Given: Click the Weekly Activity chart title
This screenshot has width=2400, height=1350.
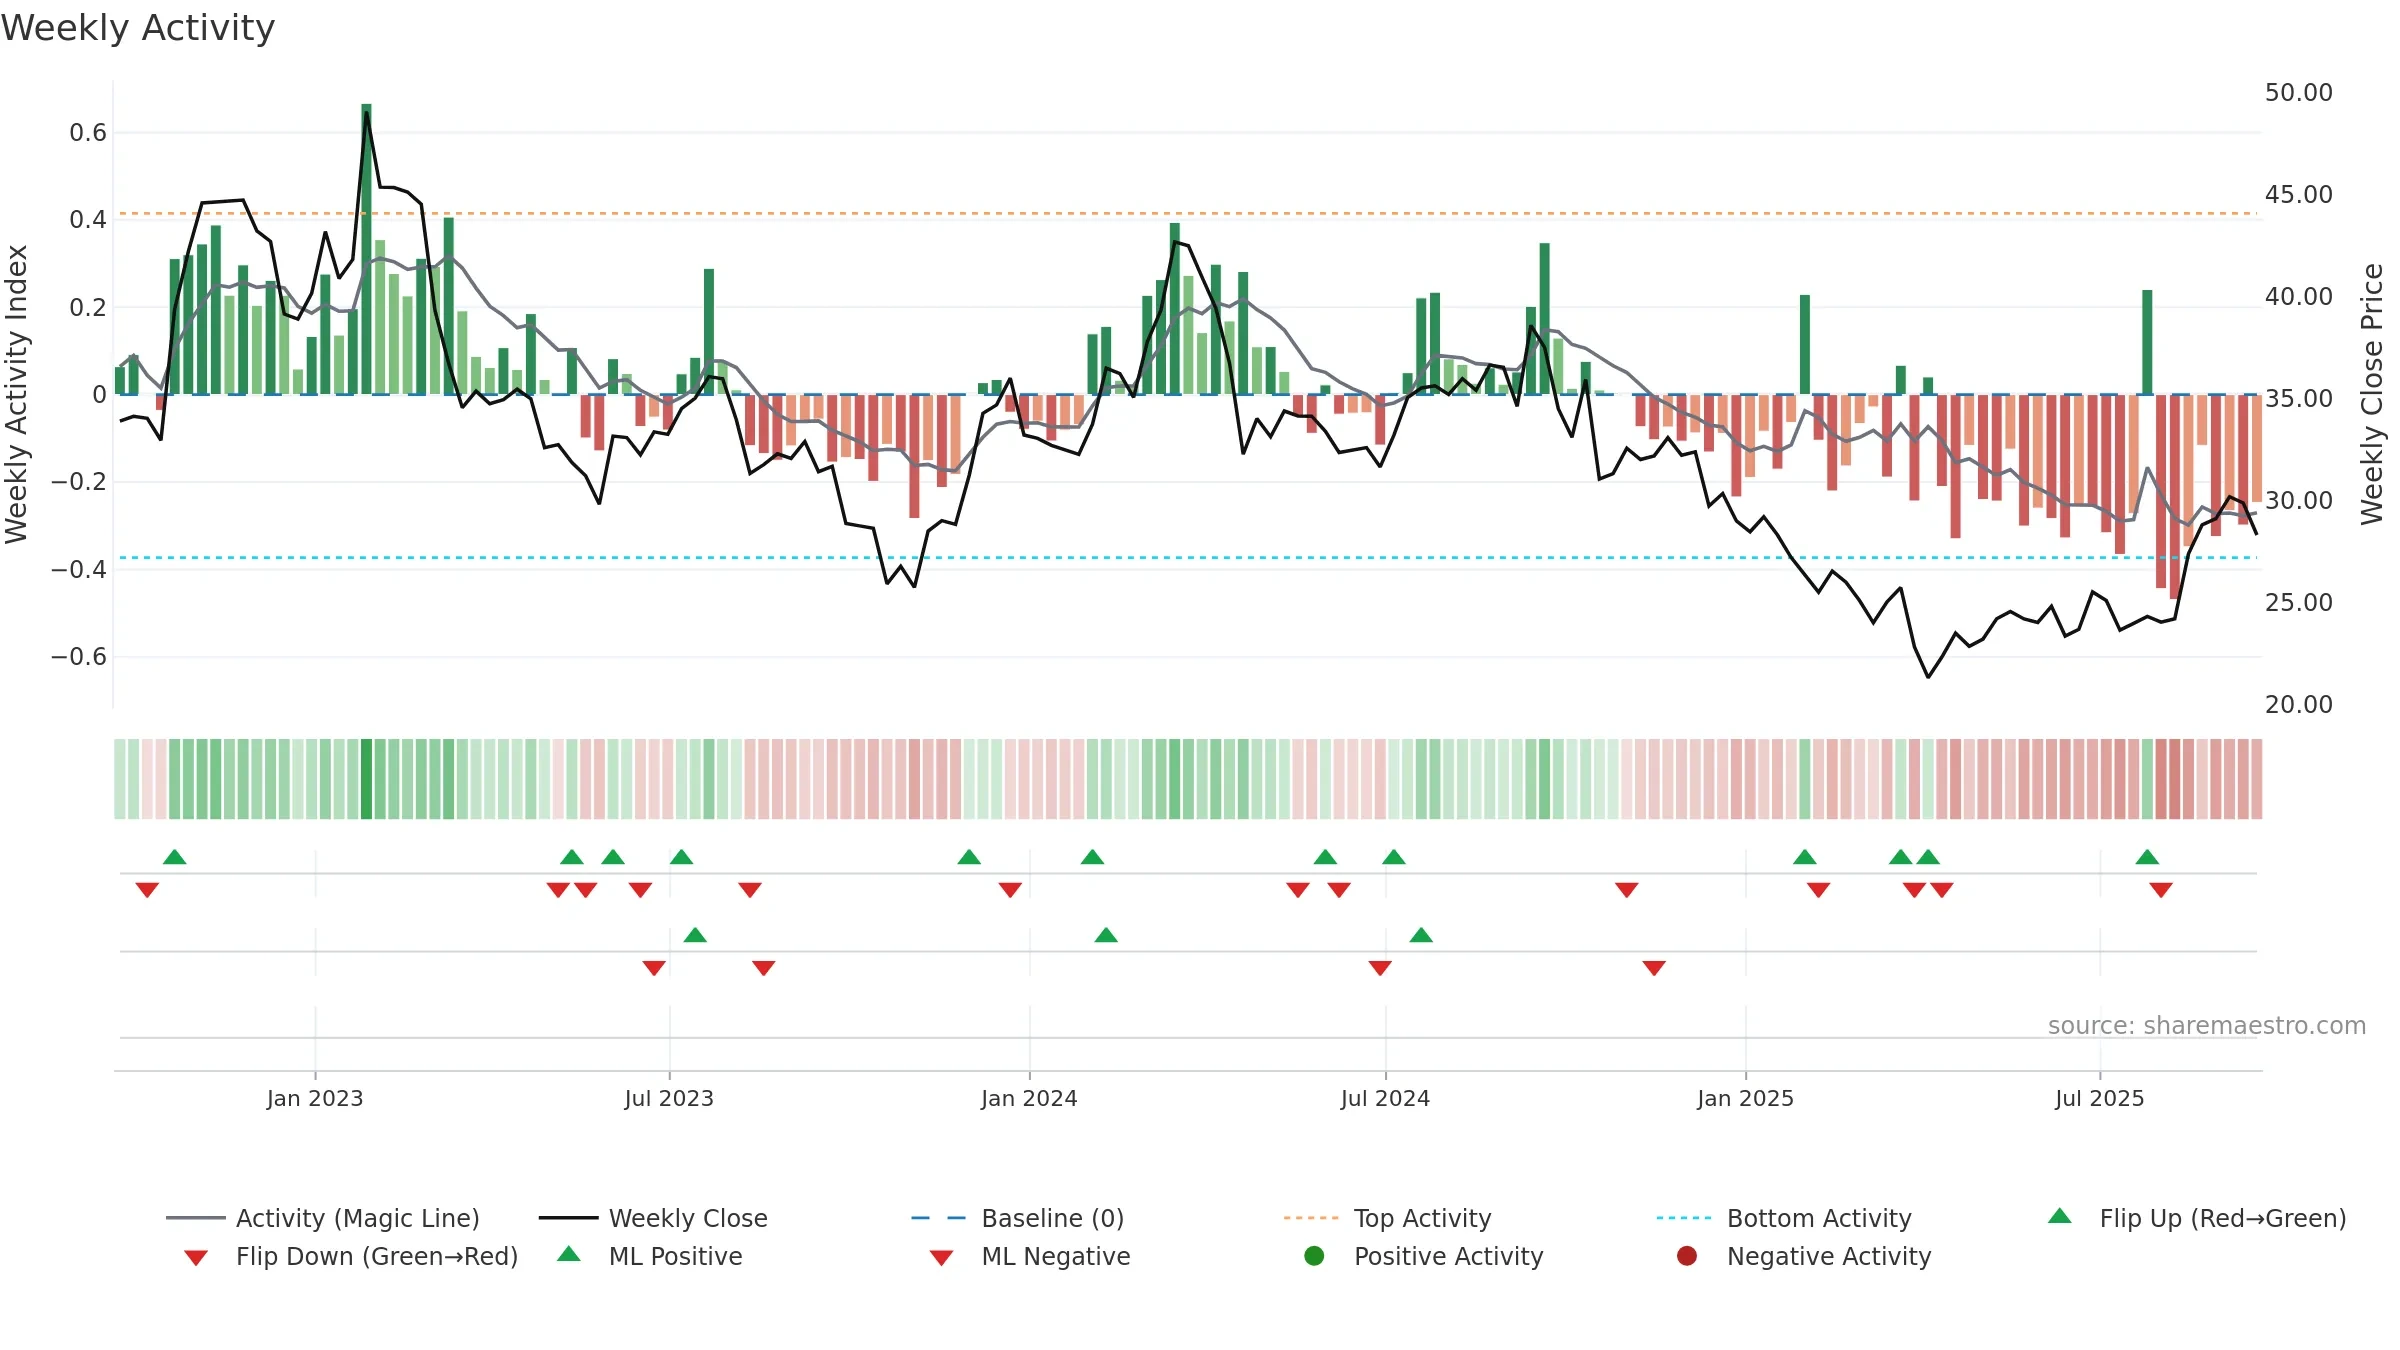Looking at the screenshot, I should tap(138, 28).
